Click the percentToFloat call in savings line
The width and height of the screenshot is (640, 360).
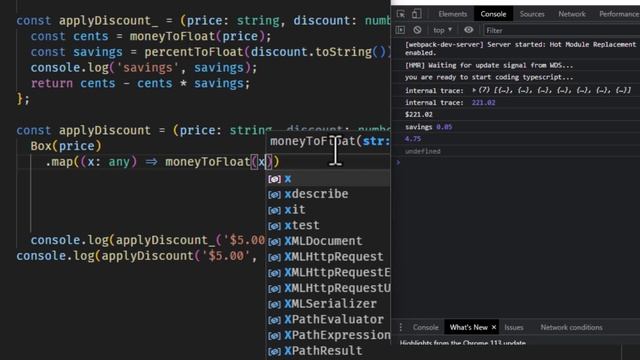(193, 52)
